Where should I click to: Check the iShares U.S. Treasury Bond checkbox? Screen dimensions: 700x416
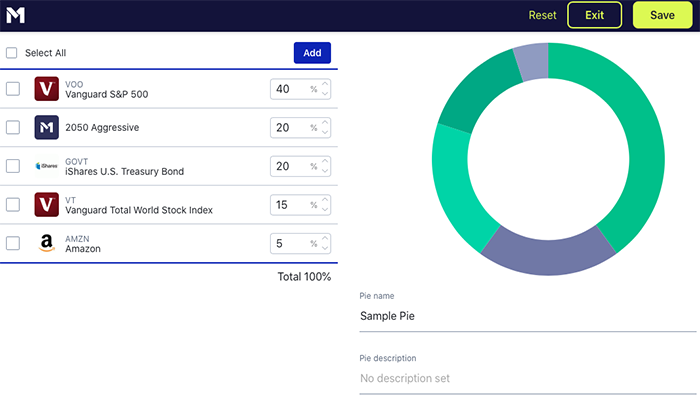(13, 166)
